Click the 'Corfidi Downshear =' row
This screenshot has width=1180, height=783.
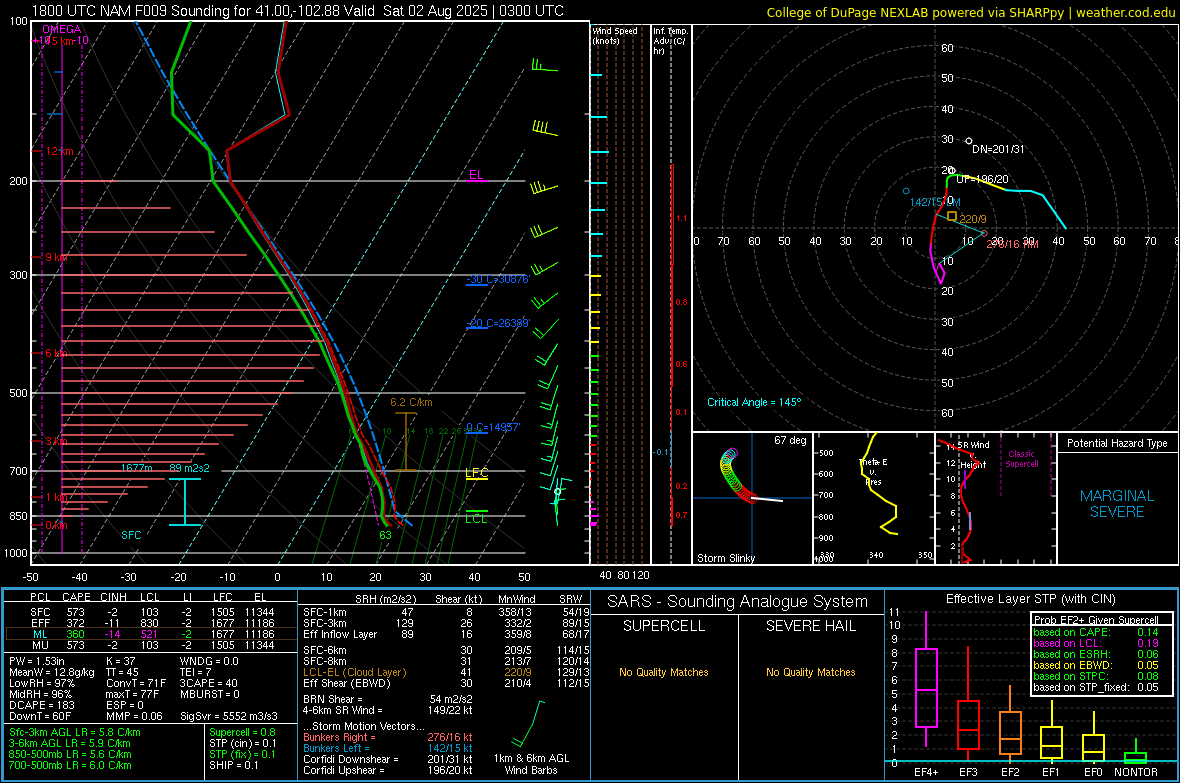[388, 759]
